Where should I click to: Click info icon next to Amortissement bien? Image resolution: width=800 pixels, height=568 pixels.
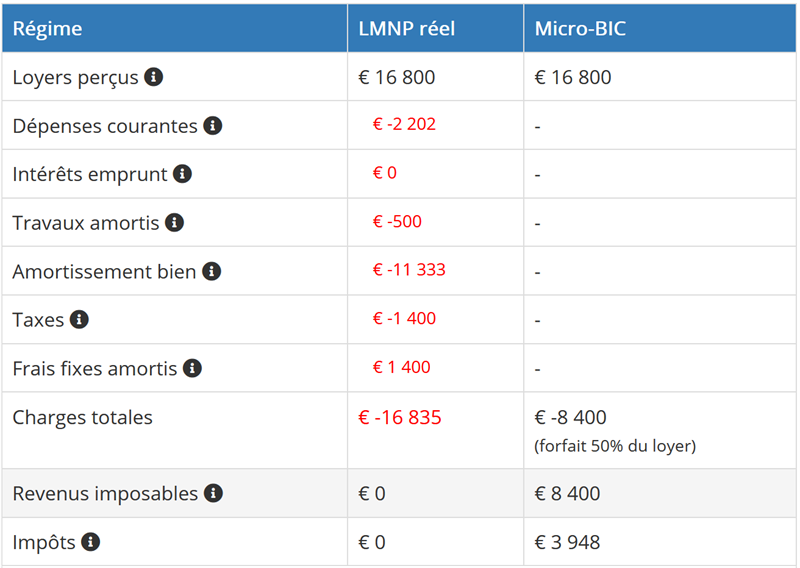pyautogui.click(x=211, y=271)
